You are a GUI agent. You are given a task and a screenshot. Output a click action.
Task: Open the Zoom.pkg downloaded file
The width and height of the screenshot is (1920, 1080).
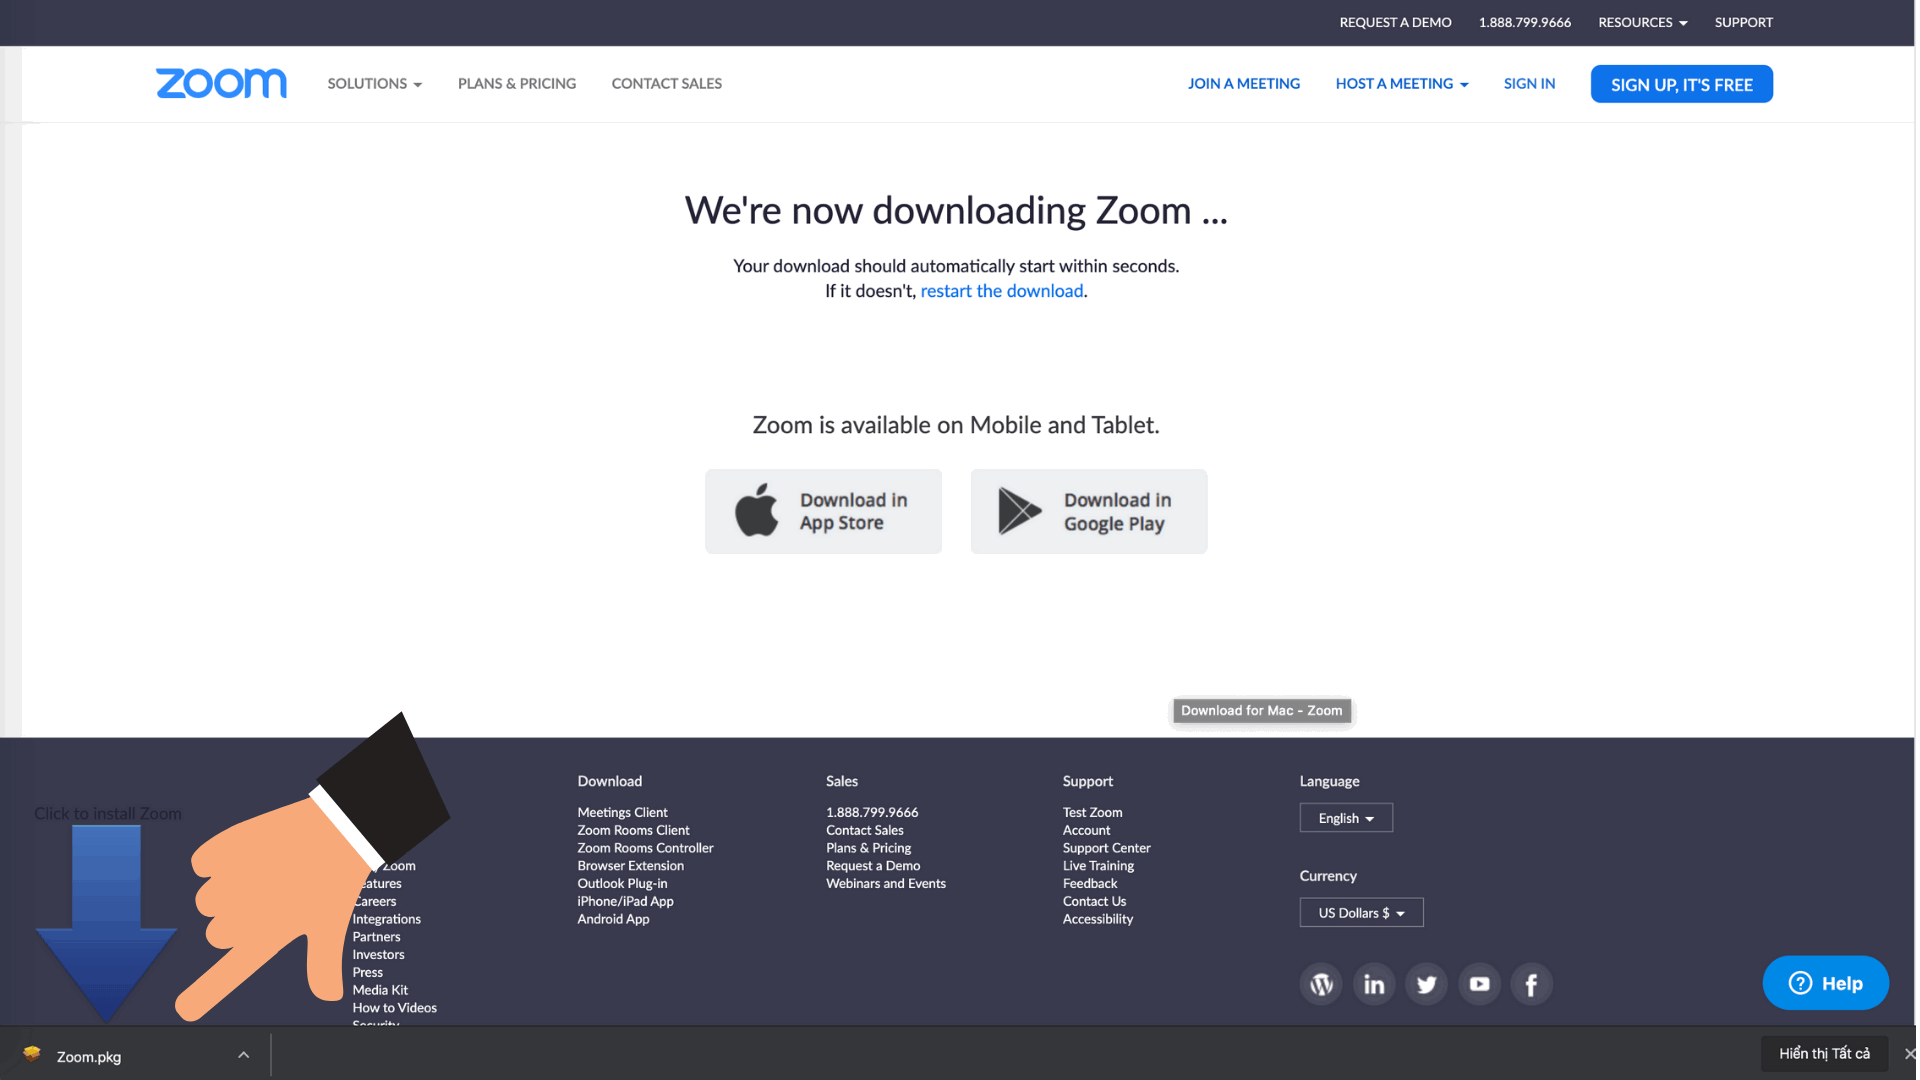click(89, 1057)
